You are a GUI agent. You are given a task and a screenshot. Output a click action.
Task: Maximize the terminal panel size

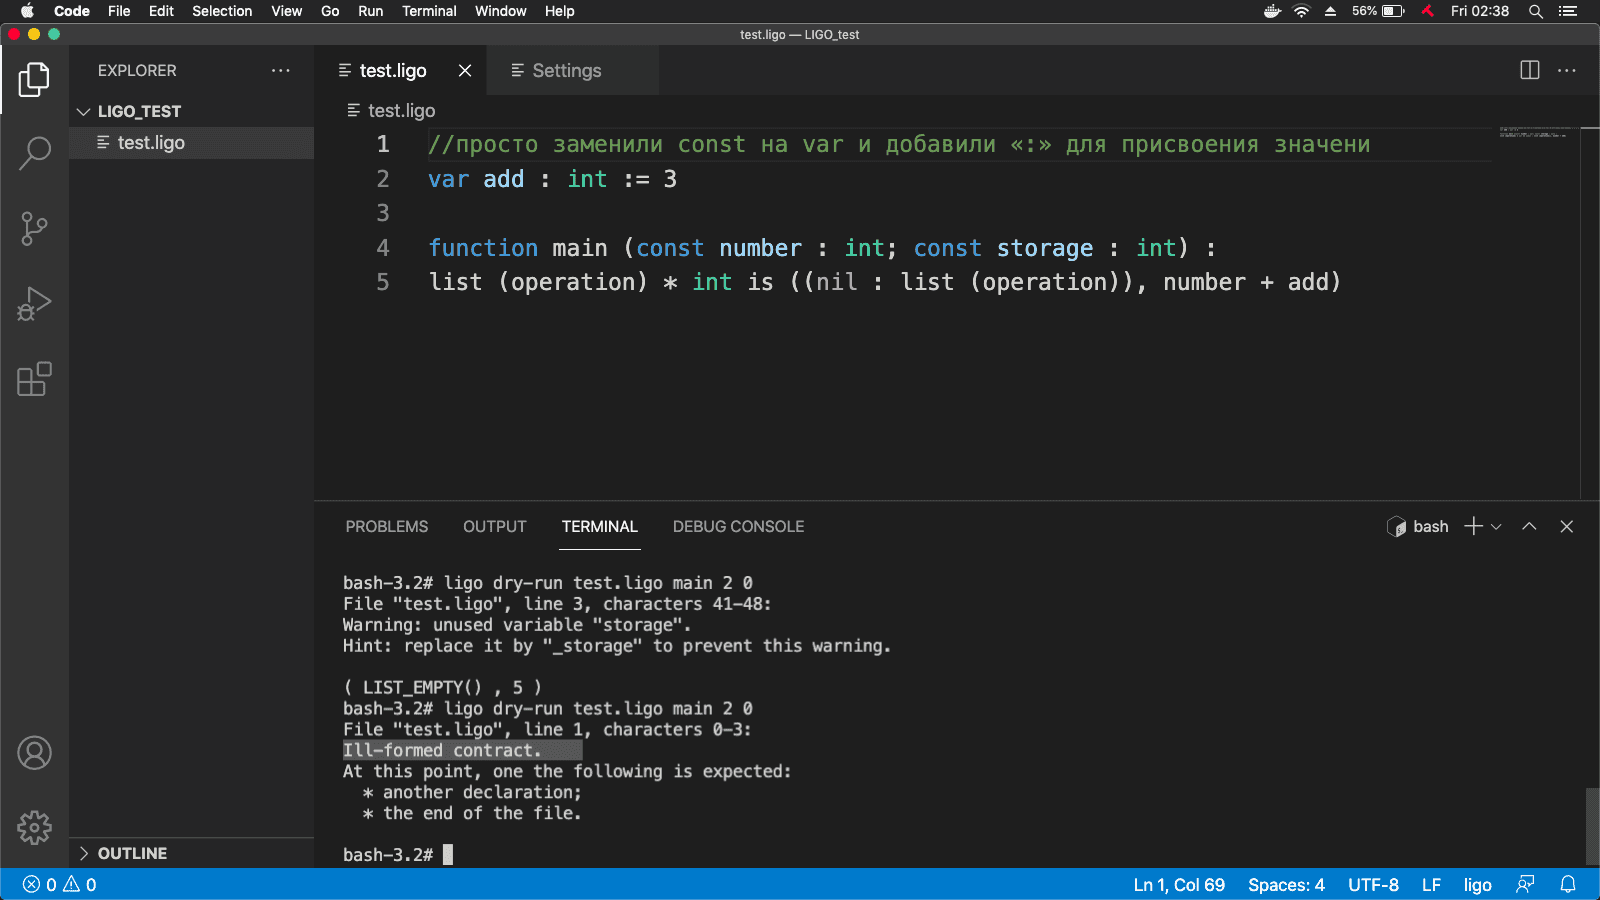(x=1529, y=526)
